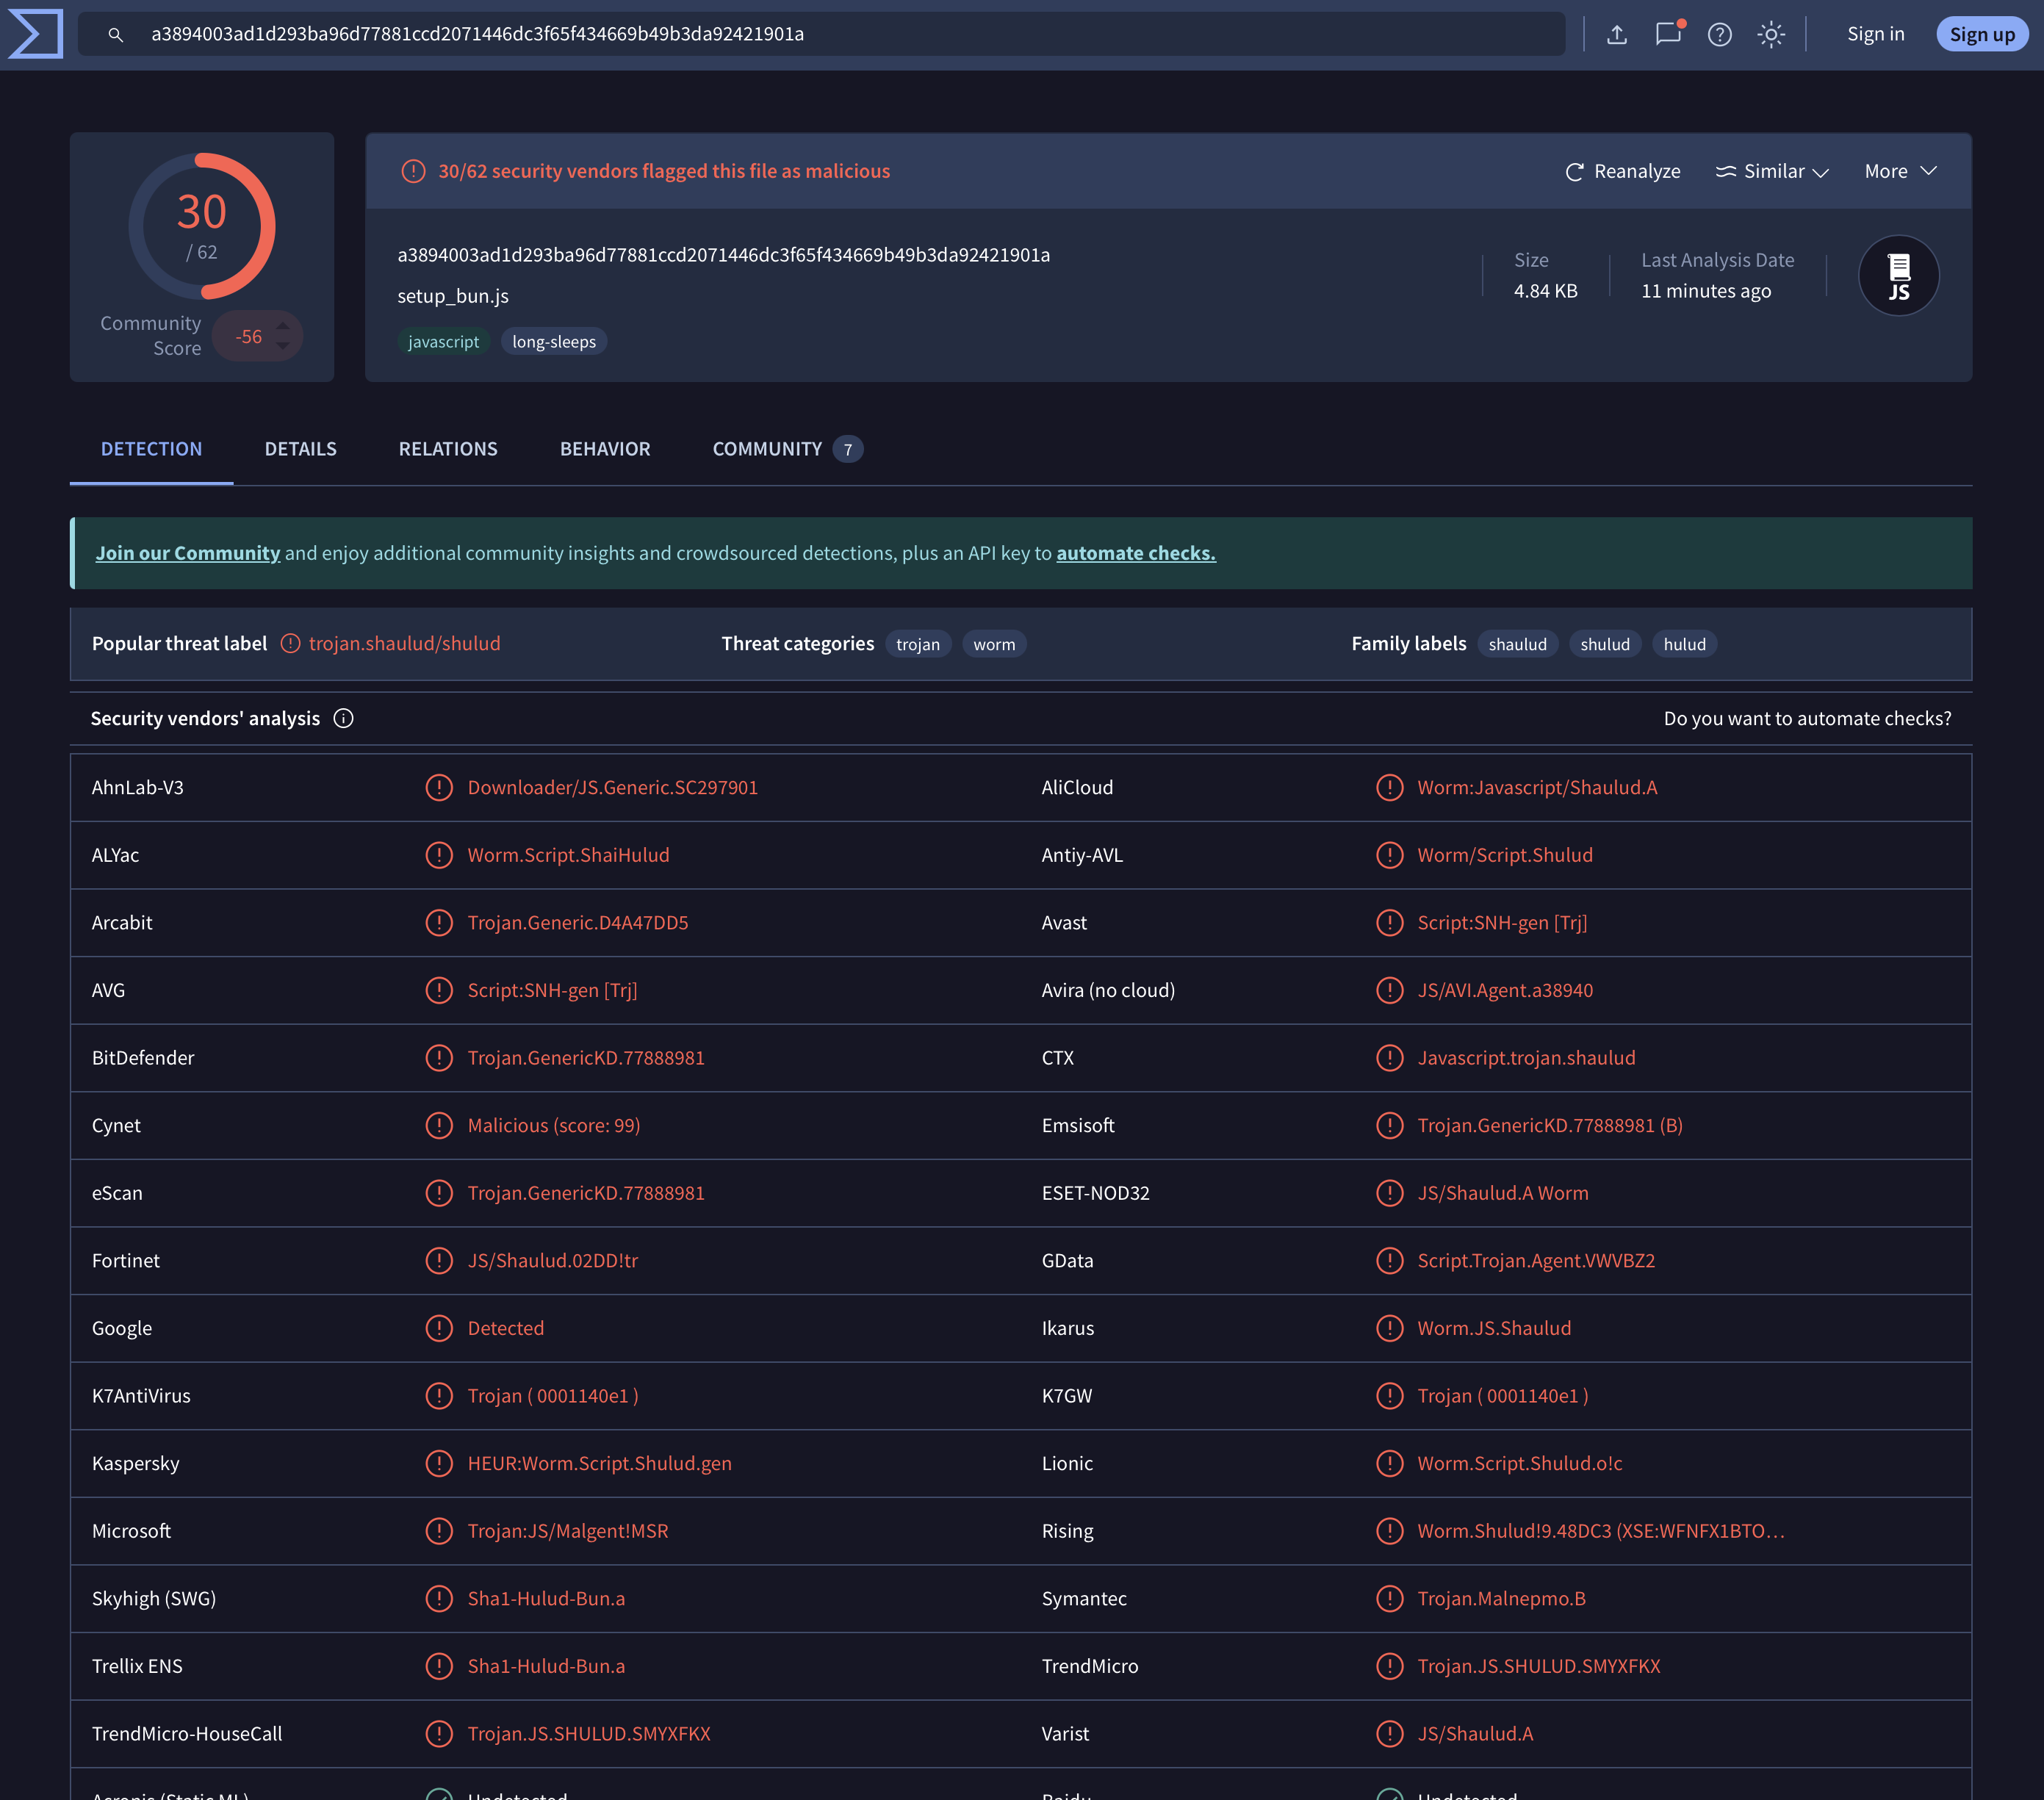Click the VirusTotal logo
This screenshot has height=1800, width=2044.
click(35, 34)
